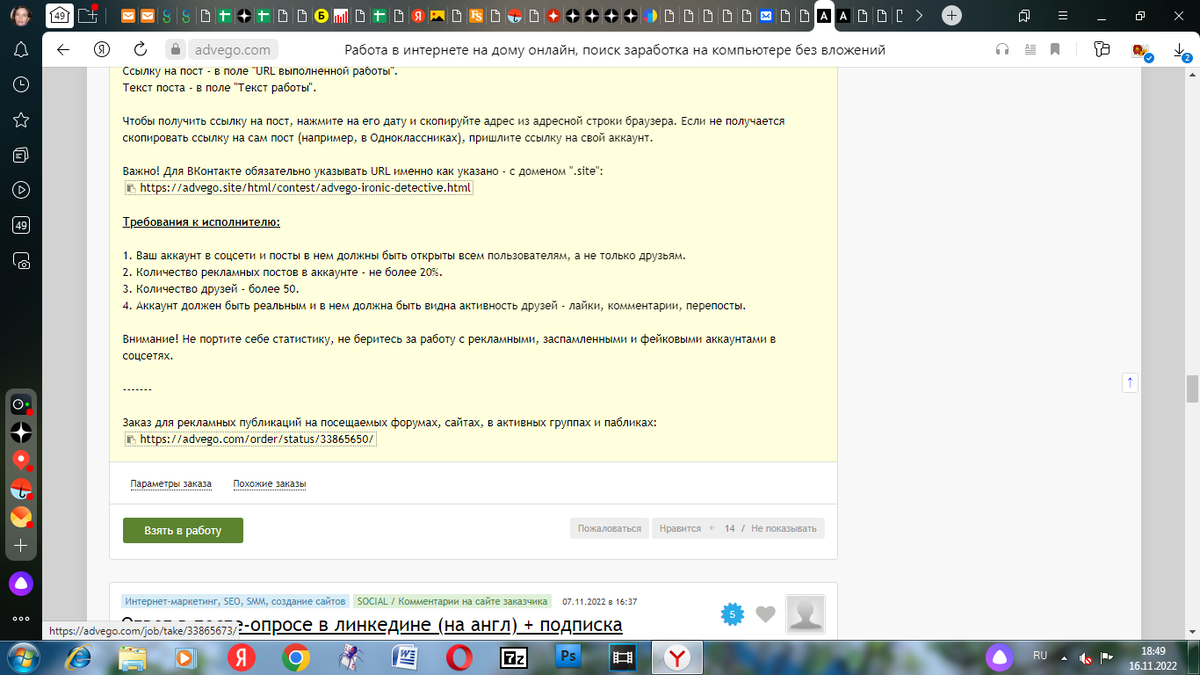1200x675 pixels.
Task: Open the "Параметры заказа" tab
Action: (x=171, y=484)
